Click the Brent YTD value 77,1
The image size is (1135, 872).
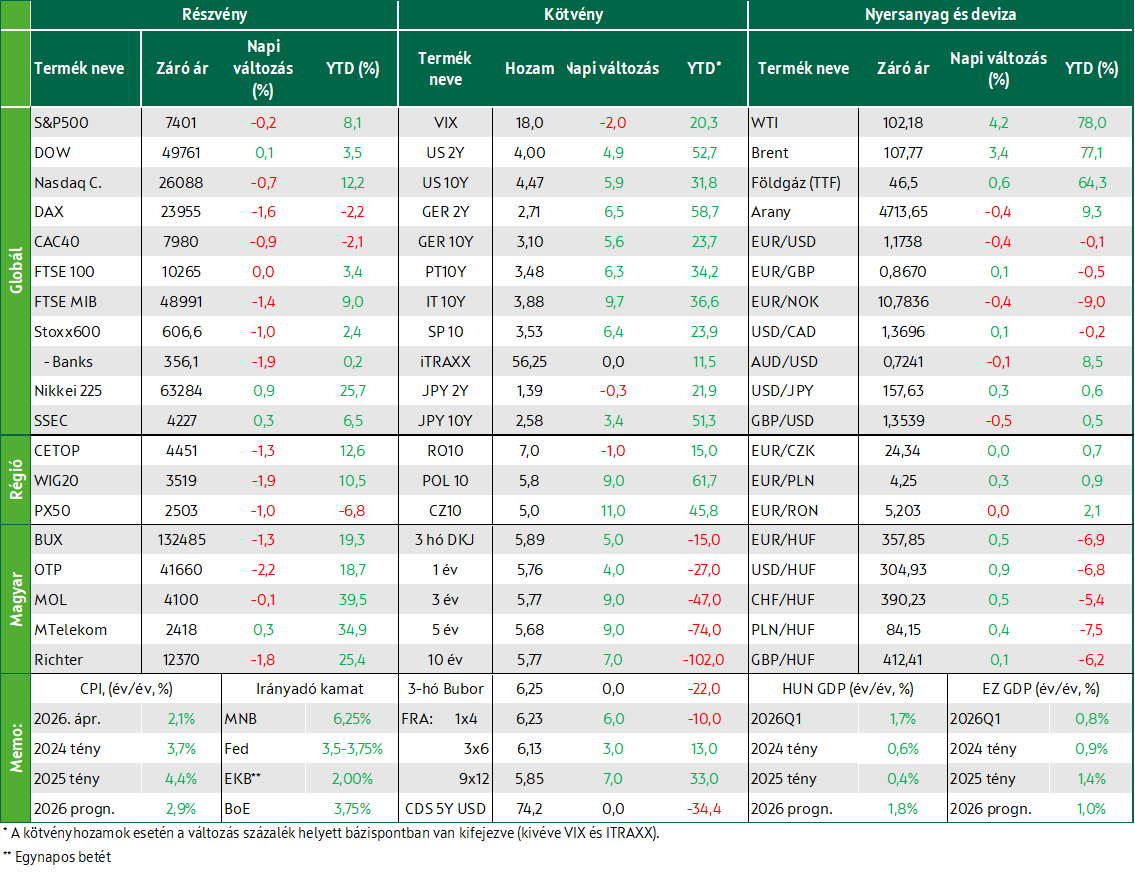1091,153
